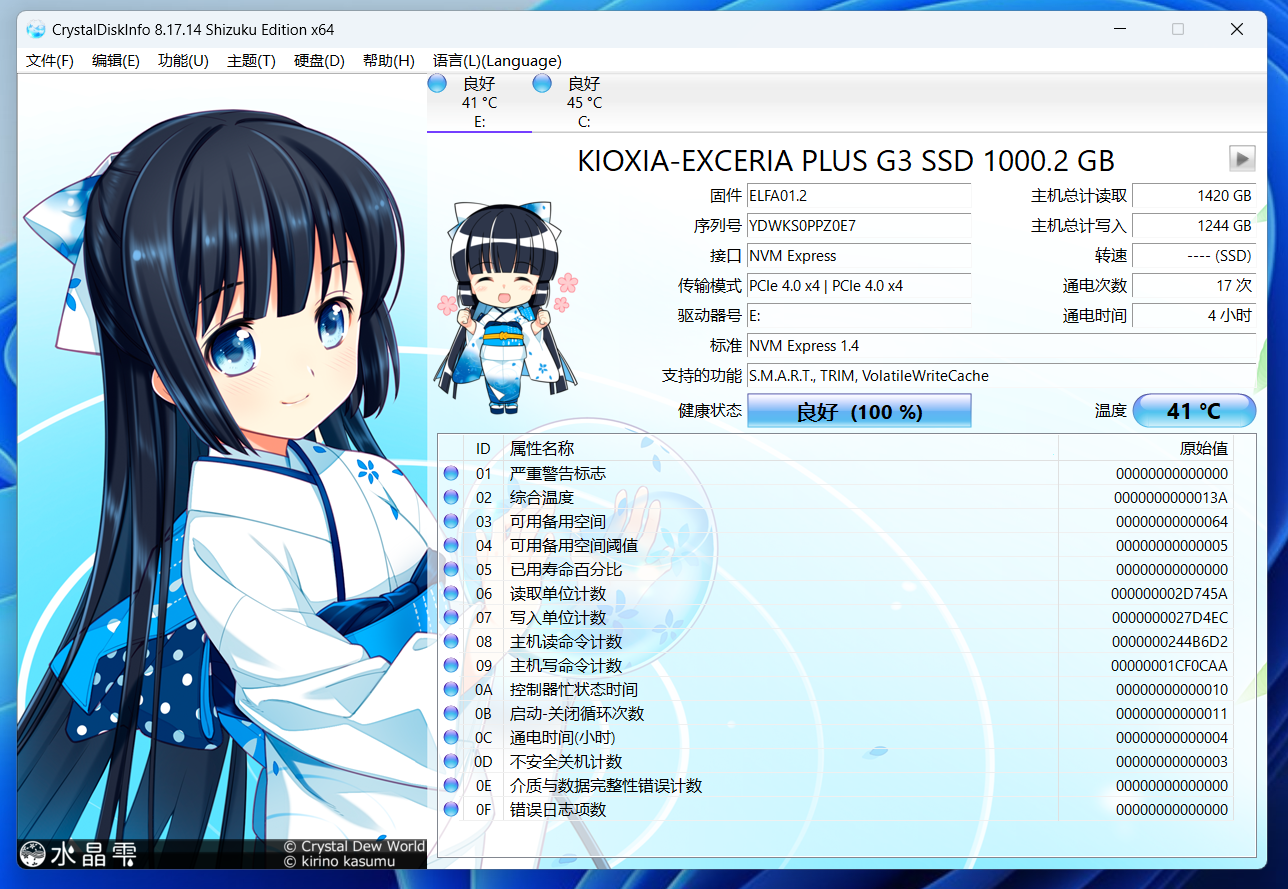This screenshot has width=1288, height=889.
Task: Click the 属性名称 column header
Action: coord(781,449)
